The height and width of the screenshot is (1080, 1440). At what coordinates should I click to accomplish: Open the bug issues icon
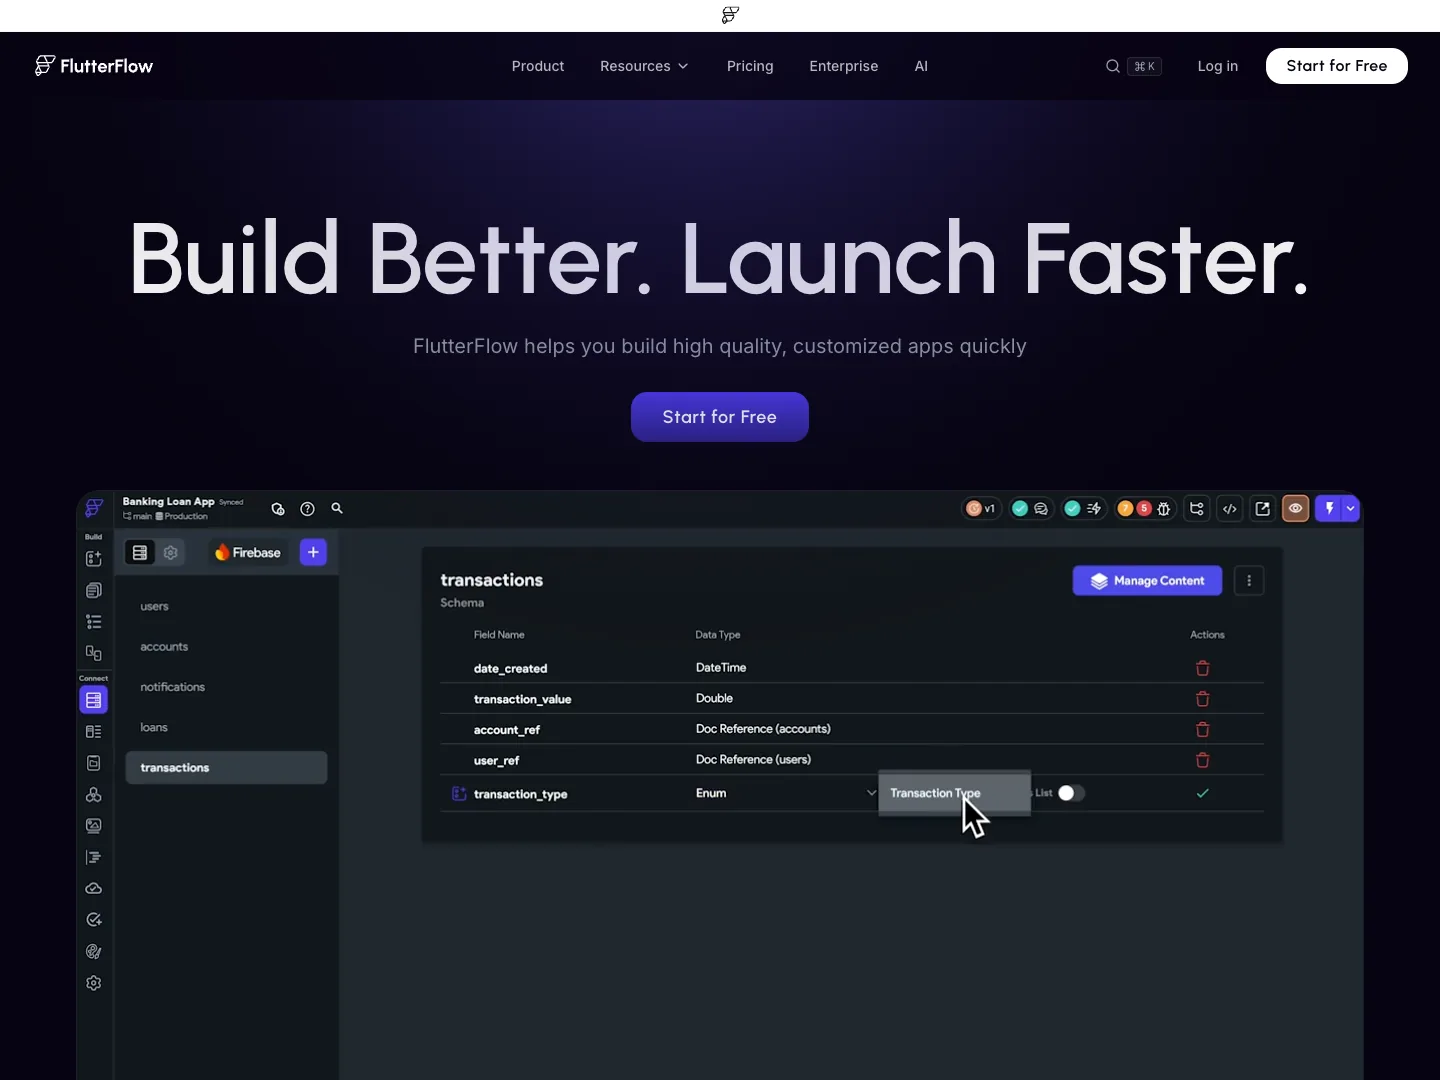(x=1164, y=509)
